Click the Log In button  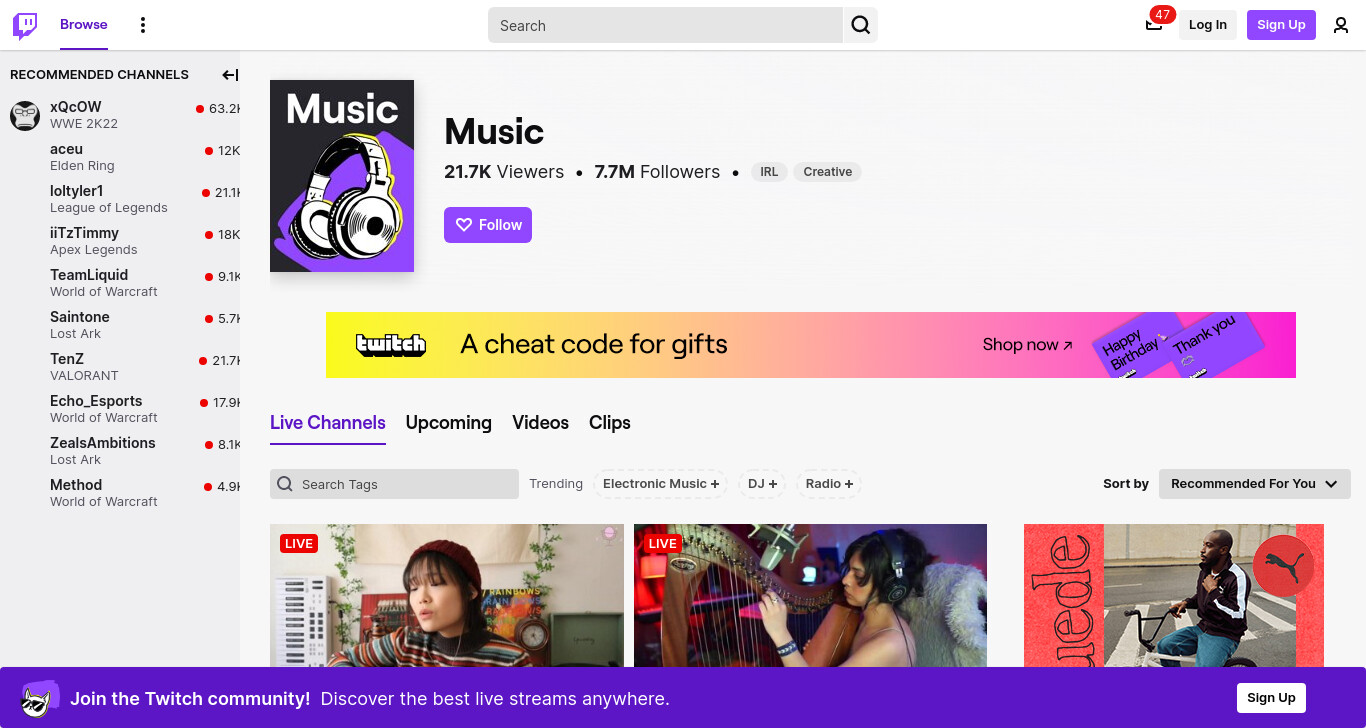click(x=1208, y=25)
